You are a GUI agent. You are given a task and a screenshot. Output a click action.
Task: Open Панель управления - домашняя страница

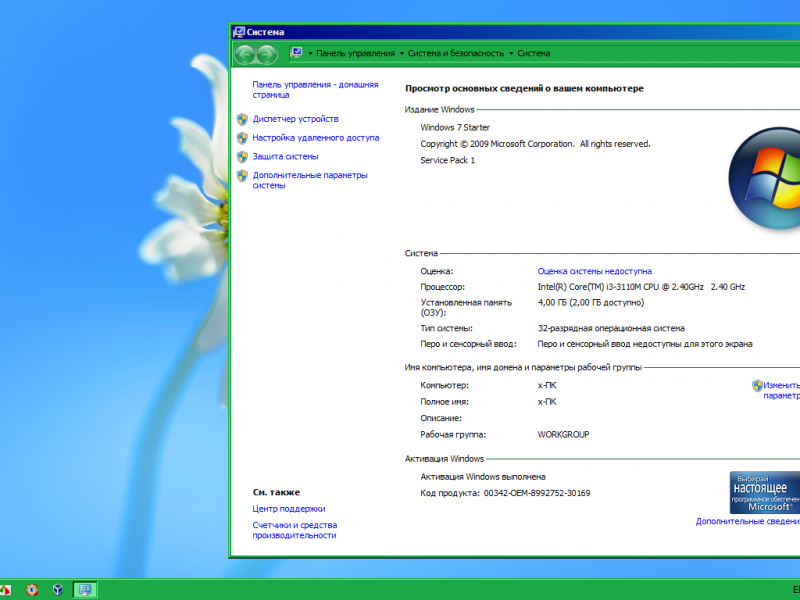point(315,89)
